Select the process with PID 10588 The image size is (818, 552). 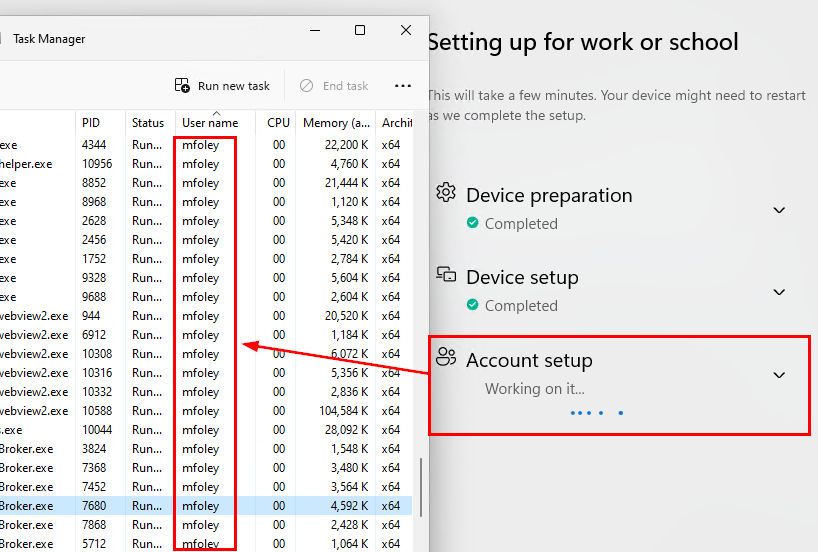tap(200, 411)
